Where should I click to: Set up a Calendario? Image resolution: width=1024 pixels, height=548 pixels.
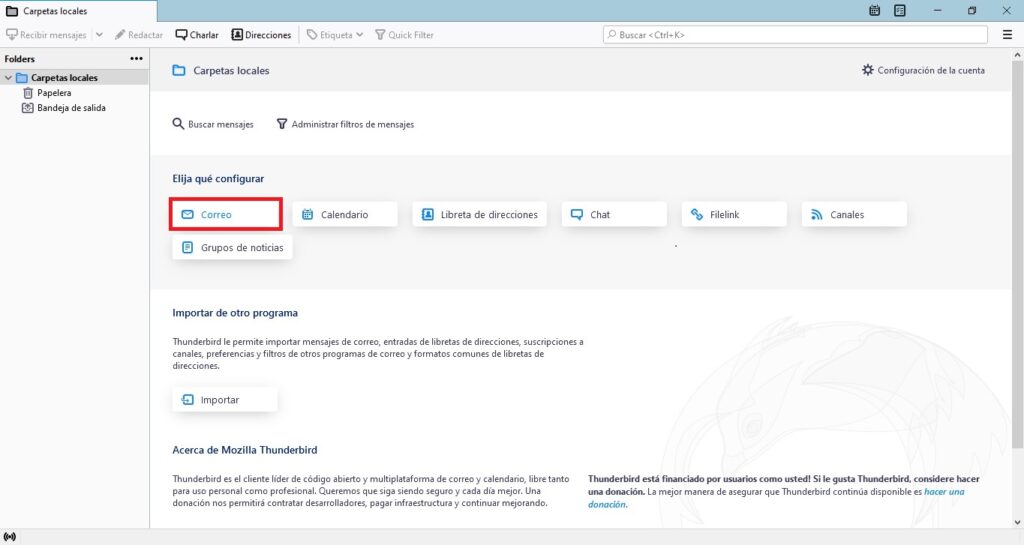pyautogui.click(x=345, y=214)
